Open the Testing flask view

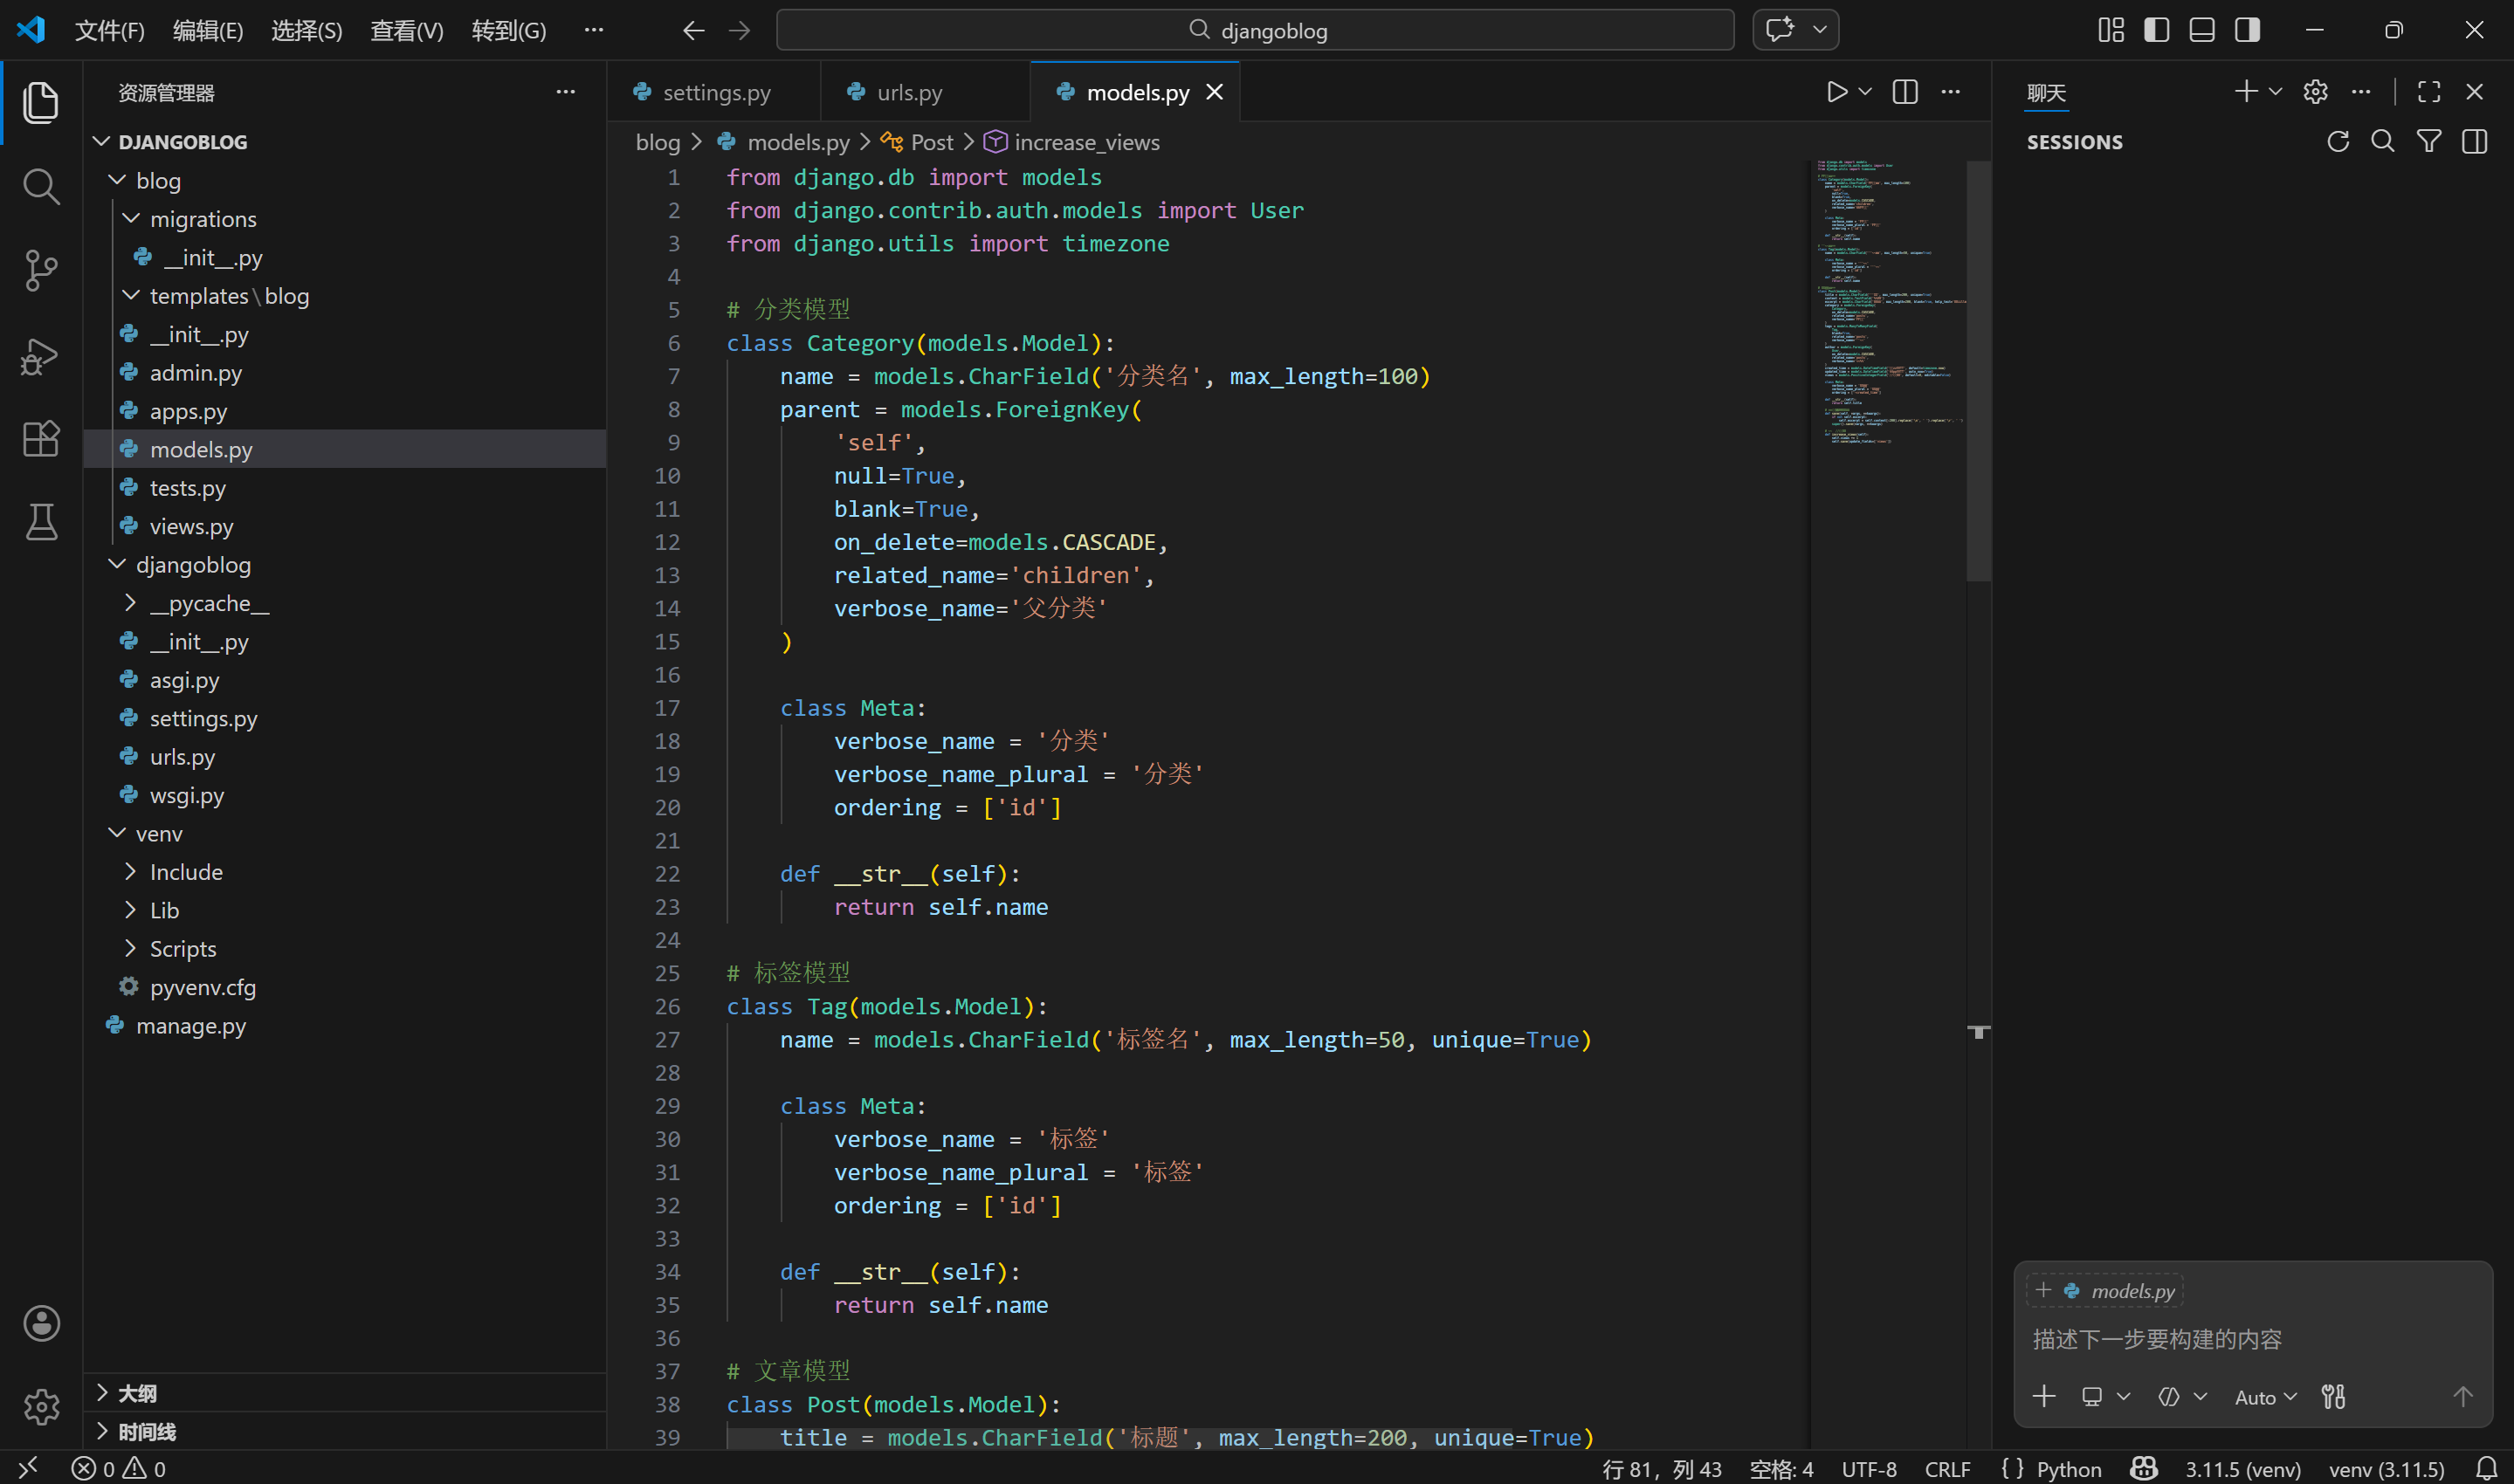pyautogui.click(x=41, y=521)
